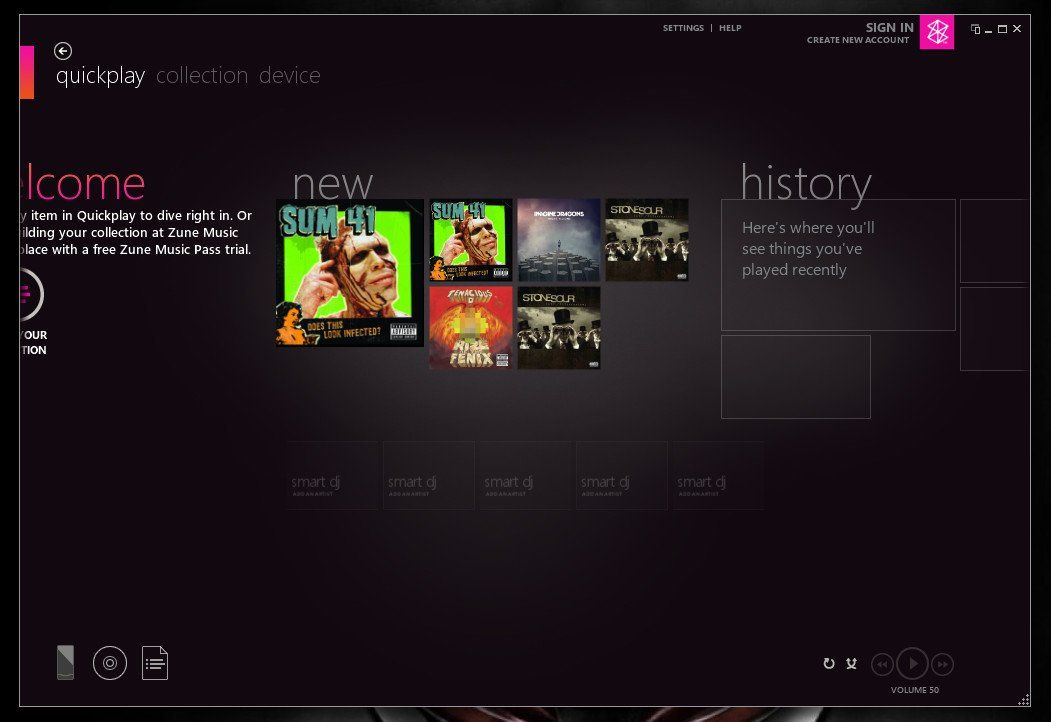
Task: Click the pink Zune logo tile
Action: click(x=936, y=32)
